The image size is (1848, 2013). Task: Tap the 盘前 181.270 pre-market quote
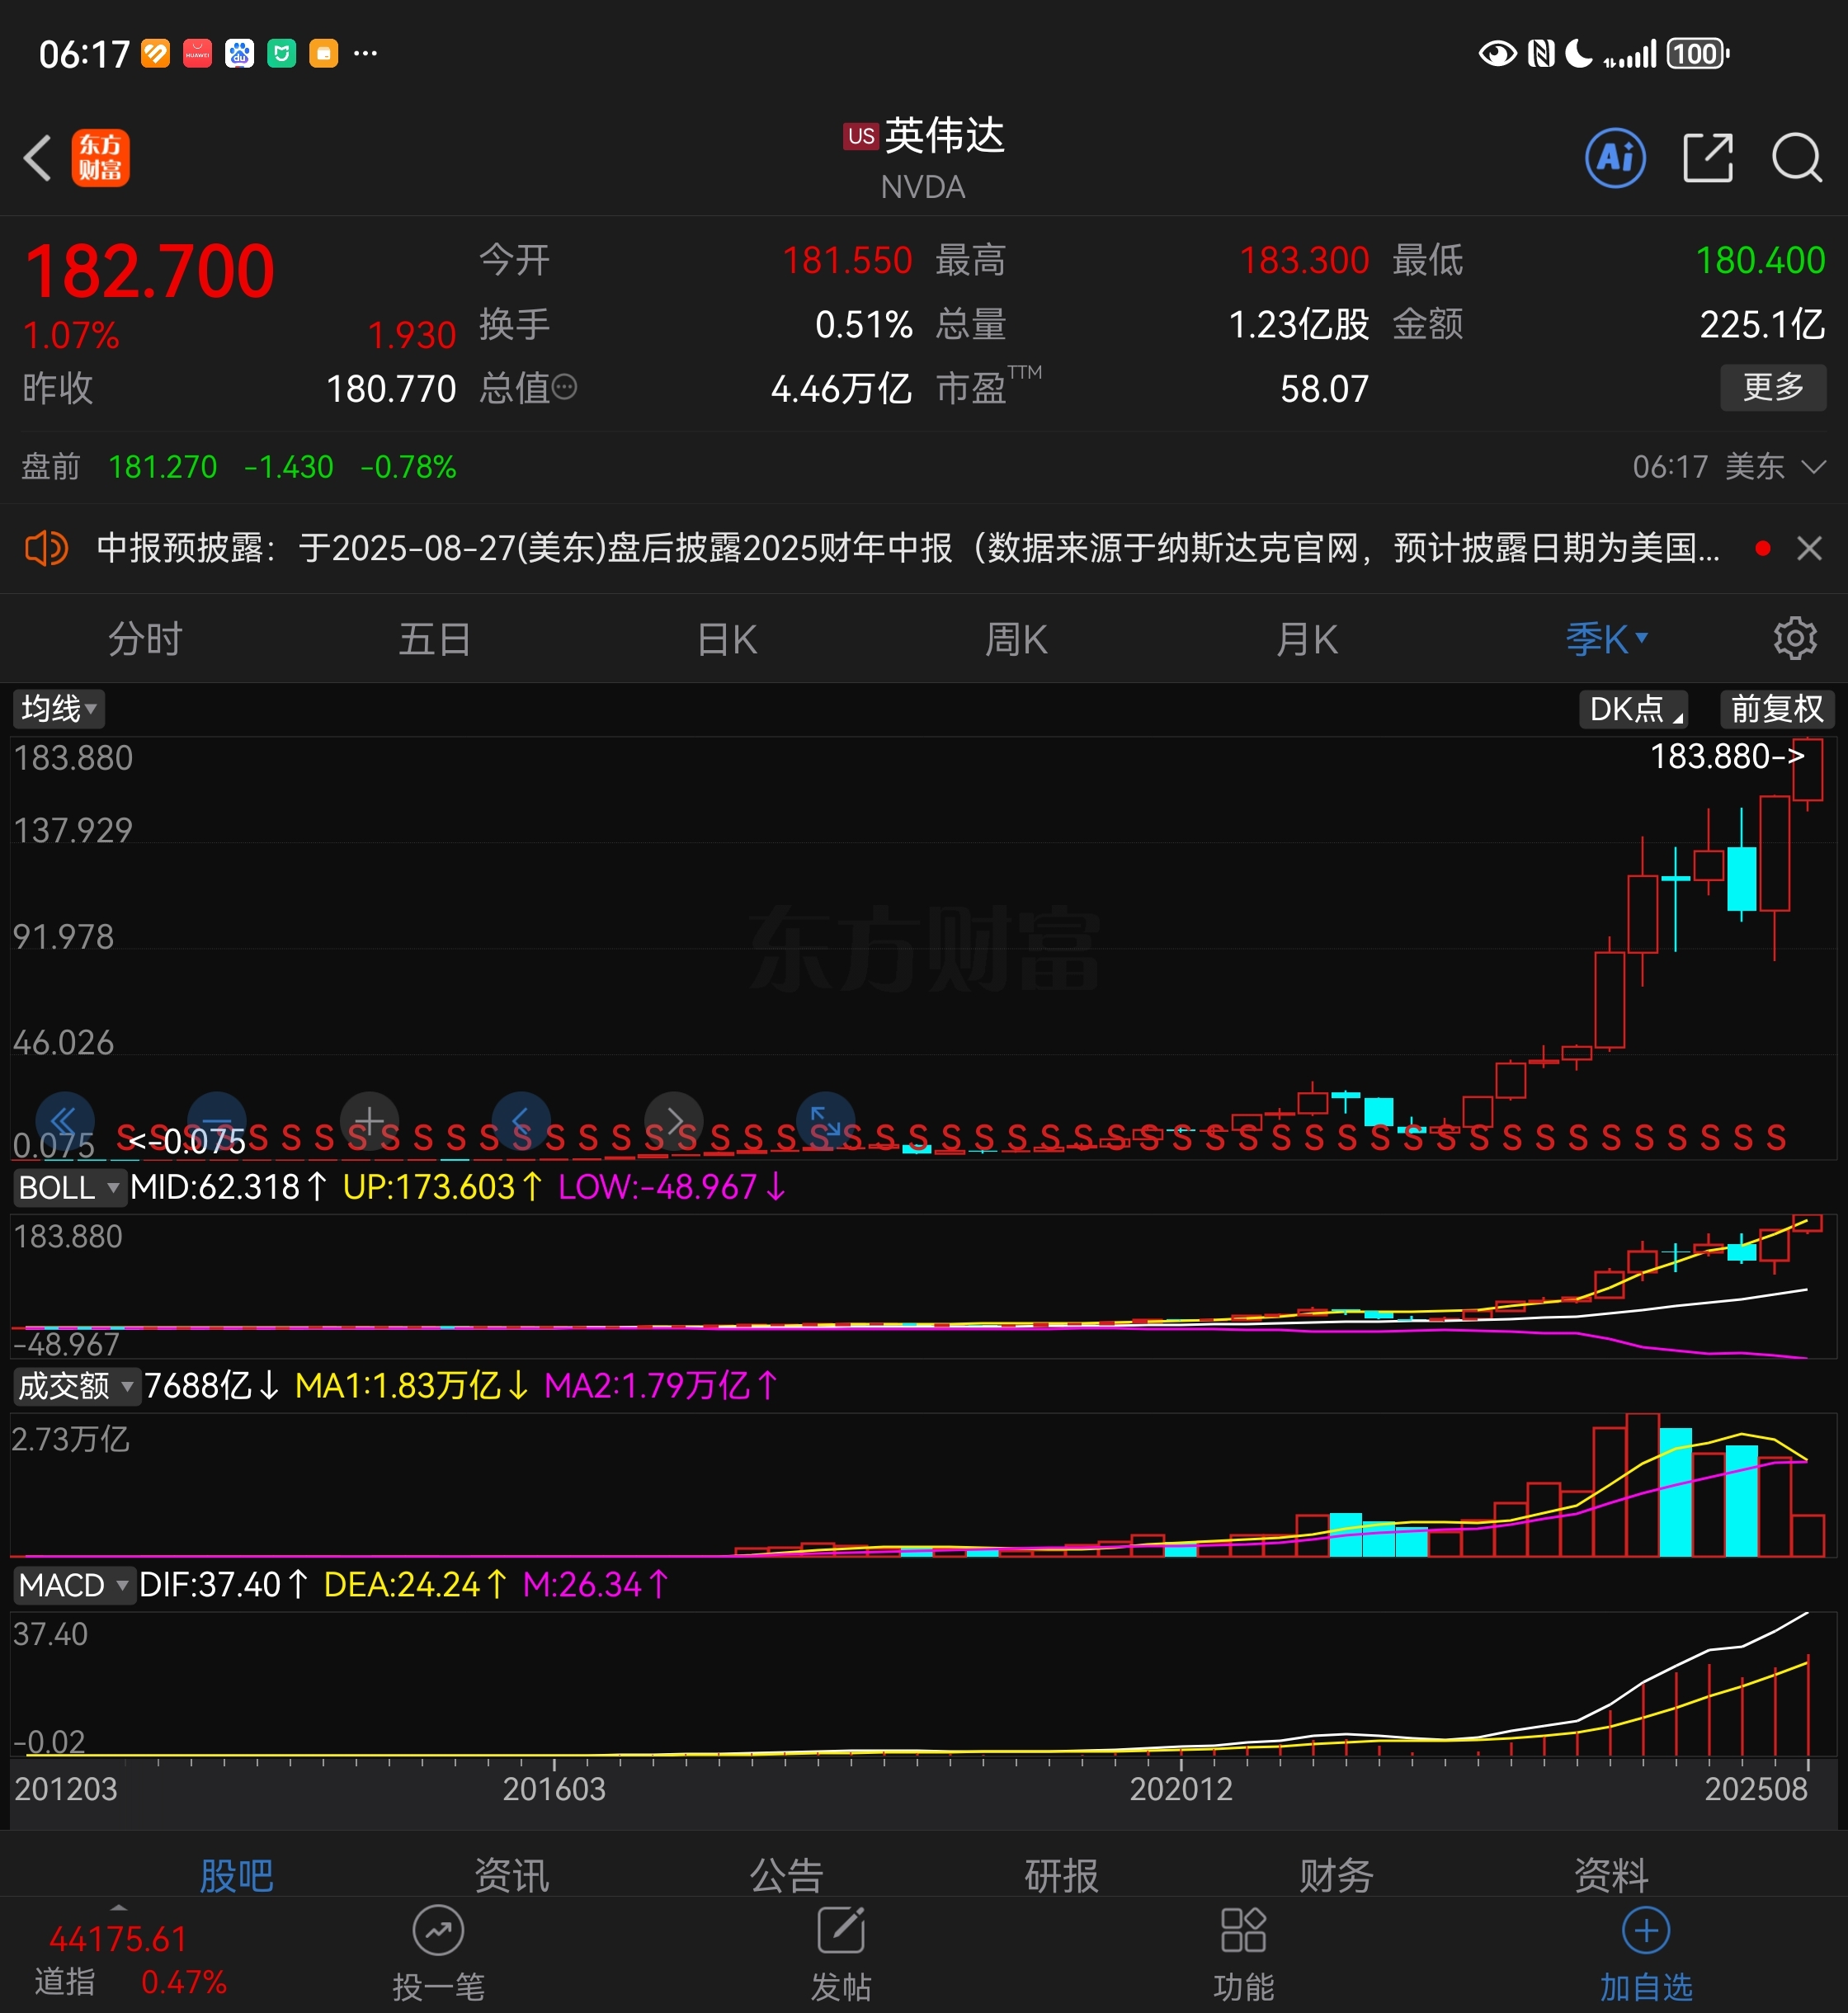click(239, 467)
